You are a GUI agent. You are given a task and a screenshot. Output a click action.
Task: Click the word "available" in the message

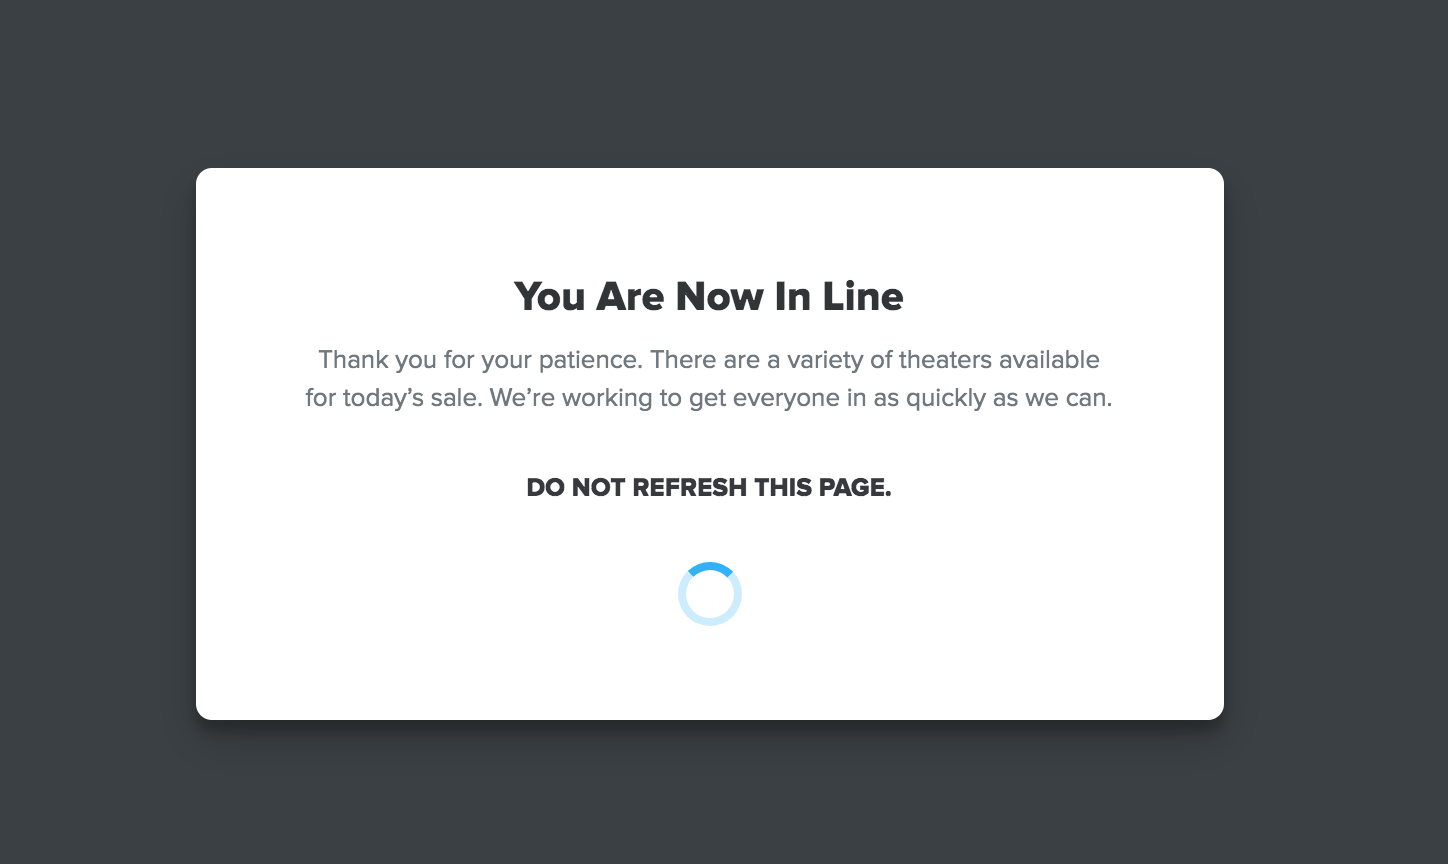(x=1048, y=359)
